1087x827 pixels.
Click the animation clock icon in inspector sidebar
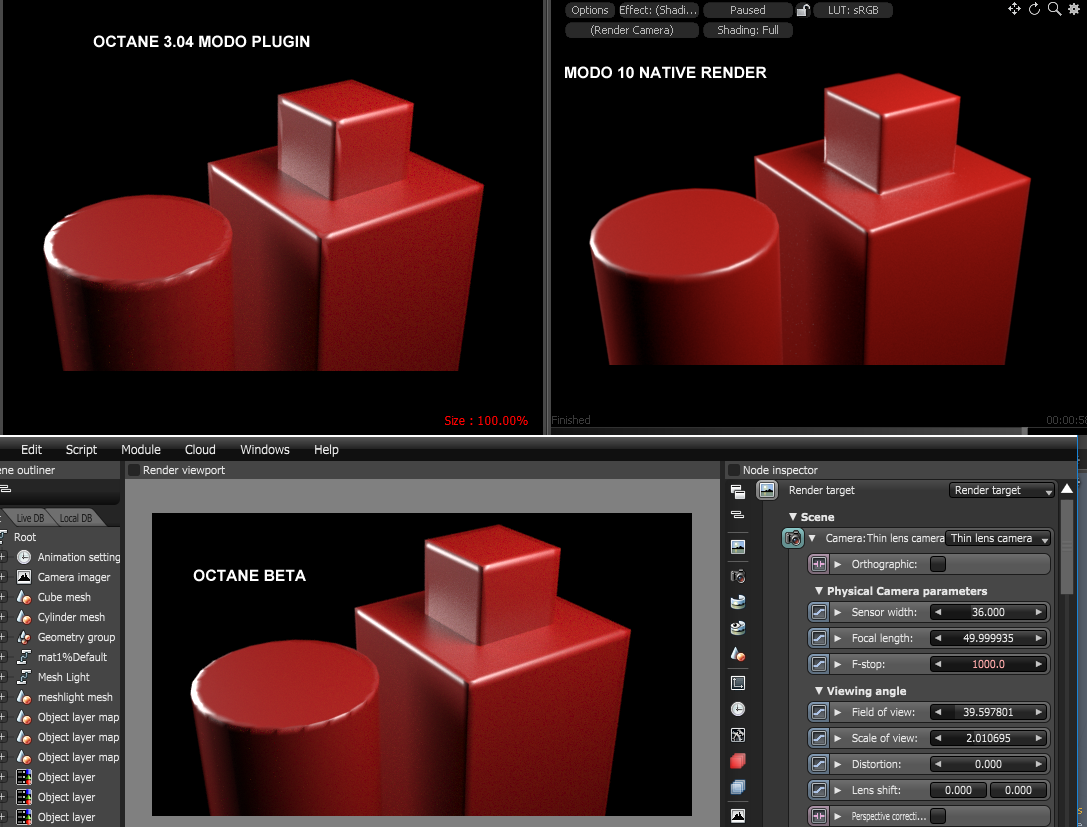point(738,709)
